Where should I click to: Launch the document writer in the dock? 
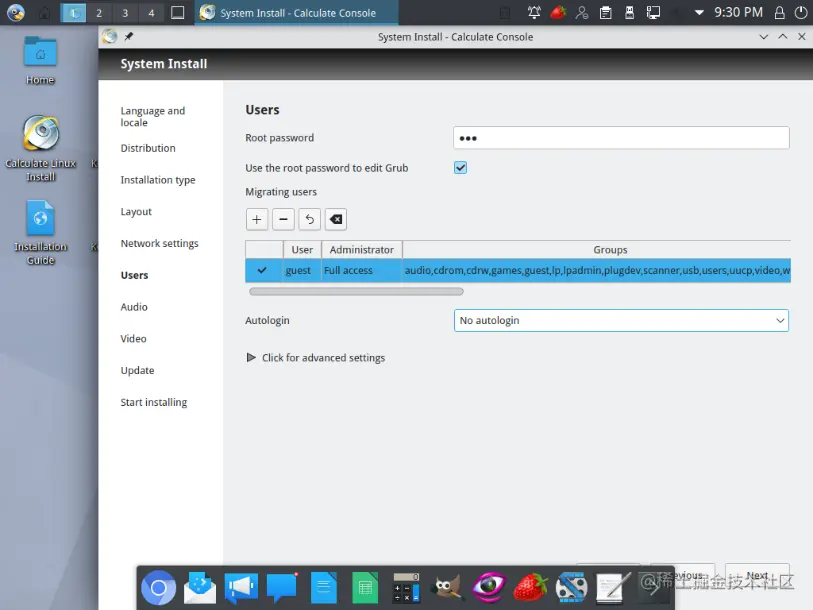(324, 588)
